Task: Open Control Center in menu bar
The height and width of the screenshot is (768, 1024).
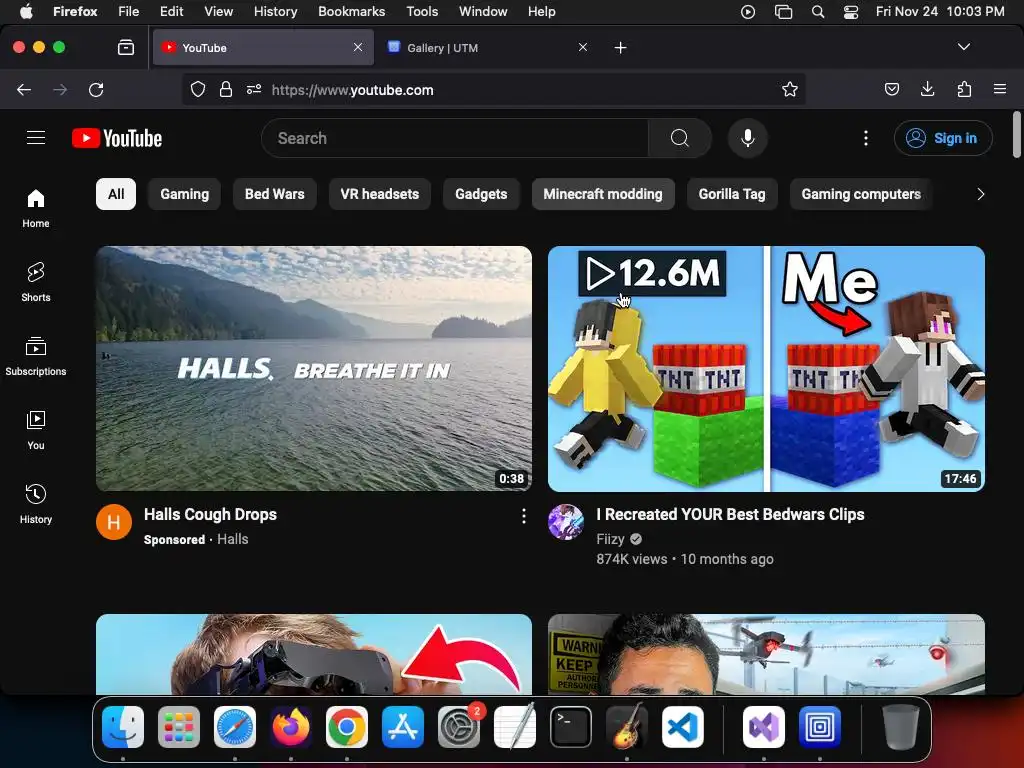Action: (x=851, y=11)
